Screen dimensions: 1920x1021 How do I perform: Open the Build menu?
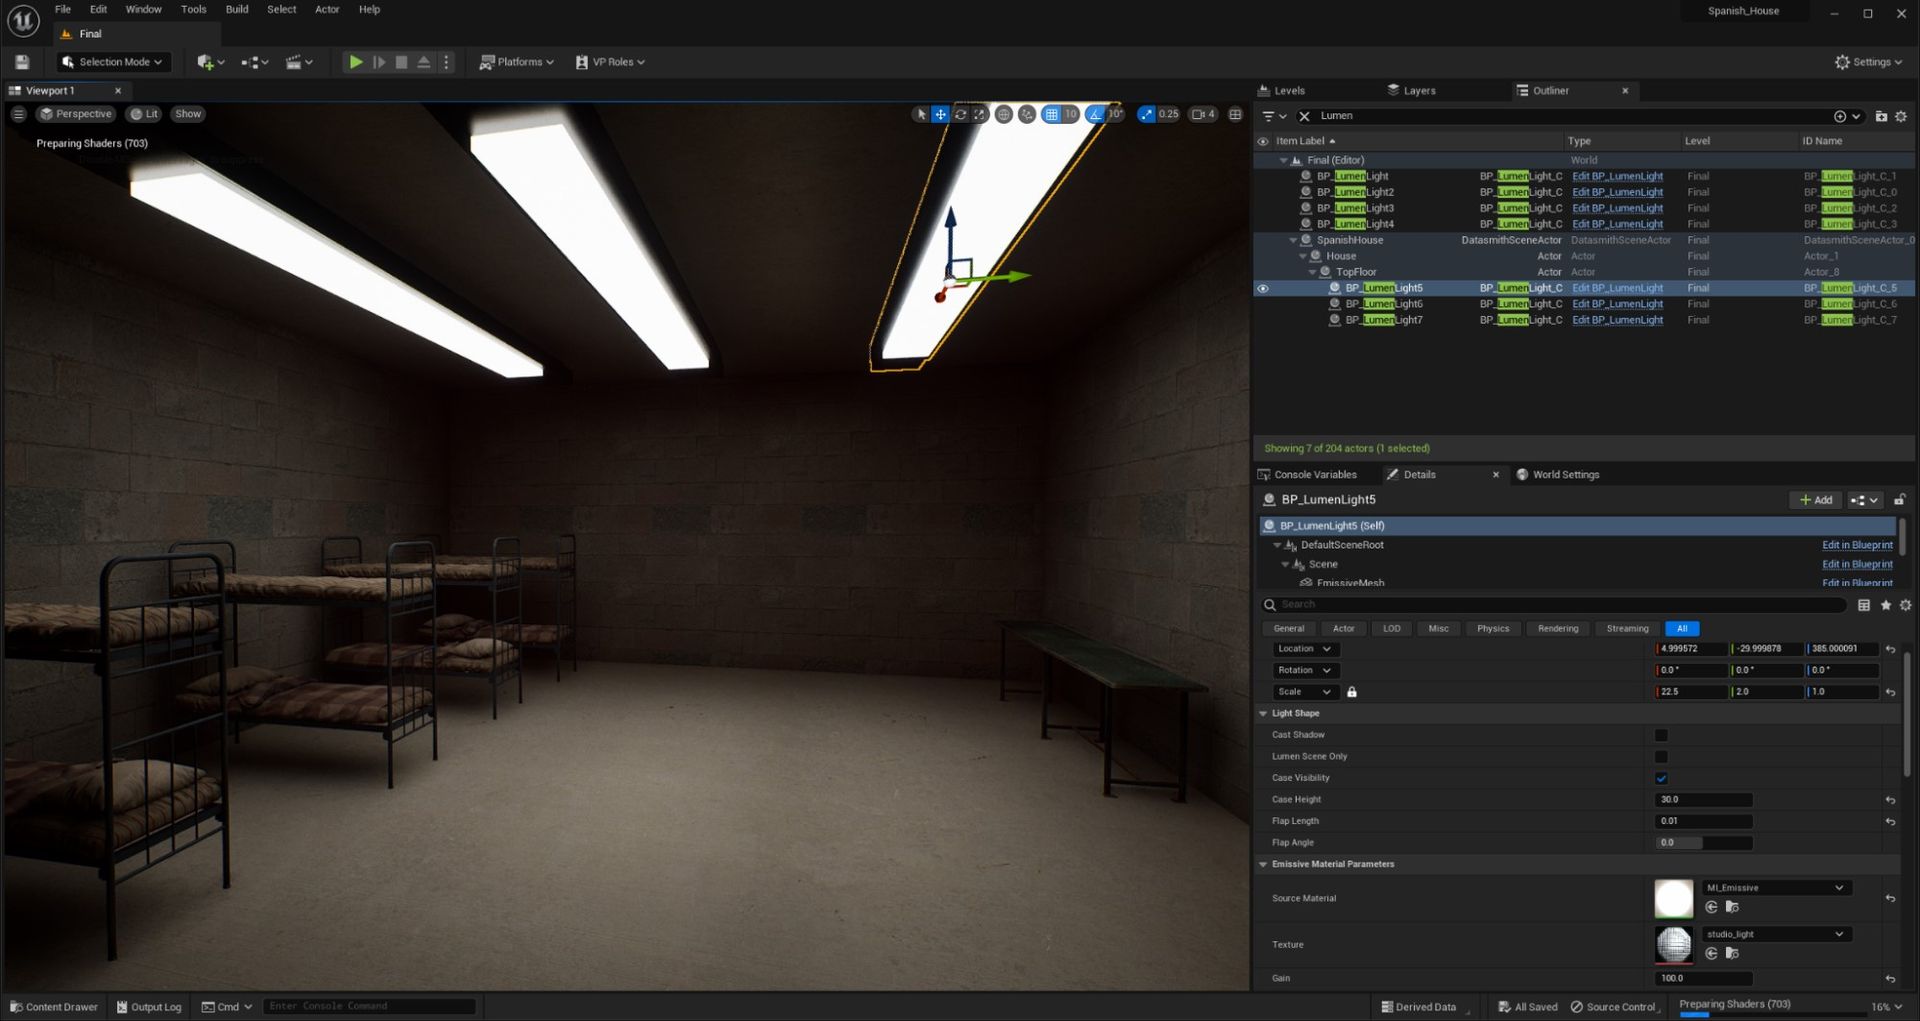click(236, 9)
